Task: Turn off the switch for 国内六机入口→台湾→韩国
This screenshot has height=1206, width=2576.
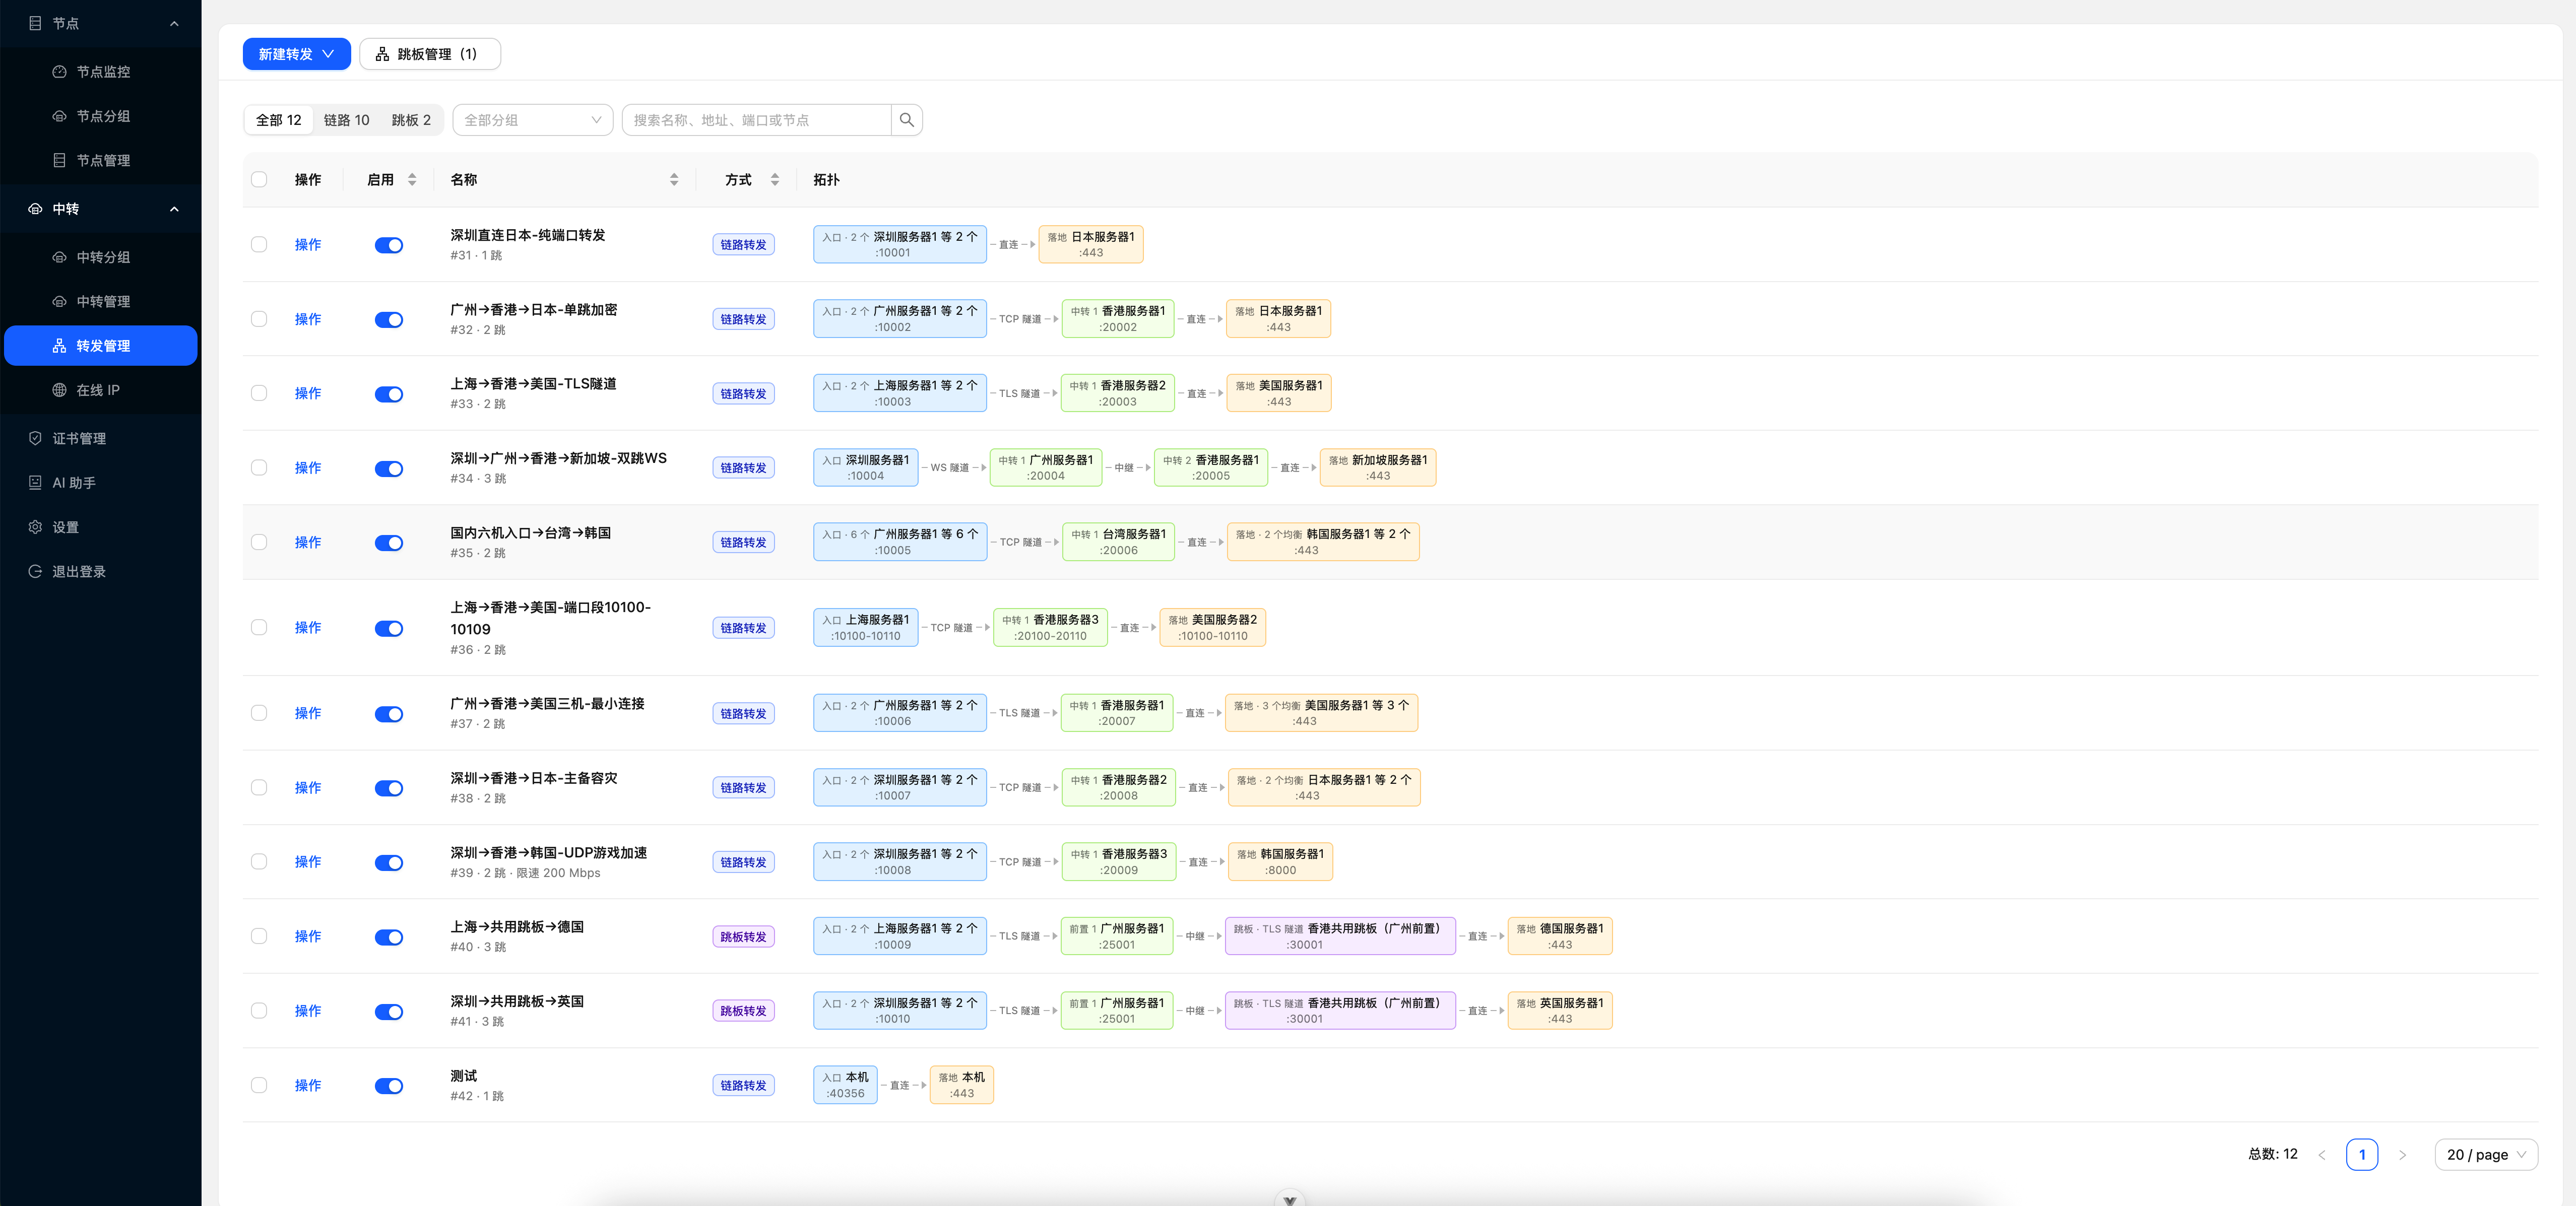Action: [389, 543]
